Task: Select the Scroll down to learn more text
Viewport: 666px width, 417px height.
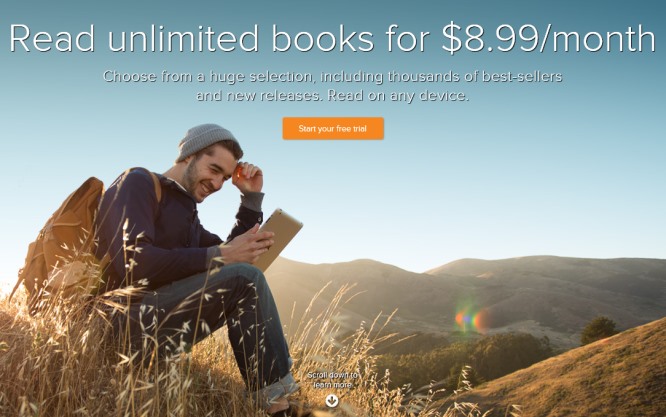Action: coord(333,380)
